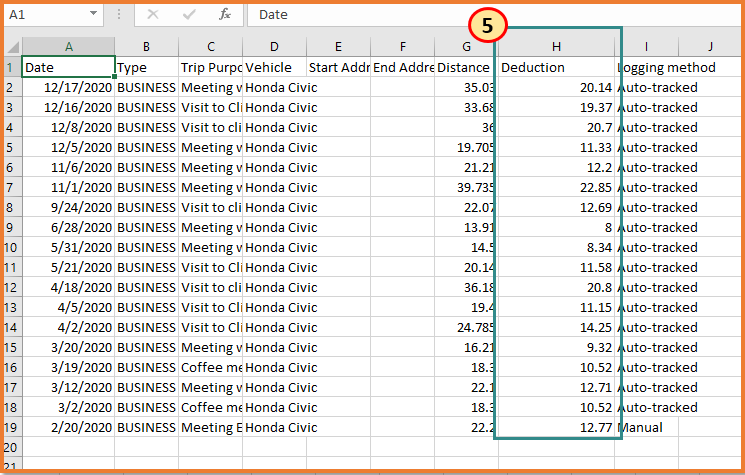This screenshot has width=745, height=475.
Task: Click BUSINESS cell in row 5
Action: coord(146,147)
